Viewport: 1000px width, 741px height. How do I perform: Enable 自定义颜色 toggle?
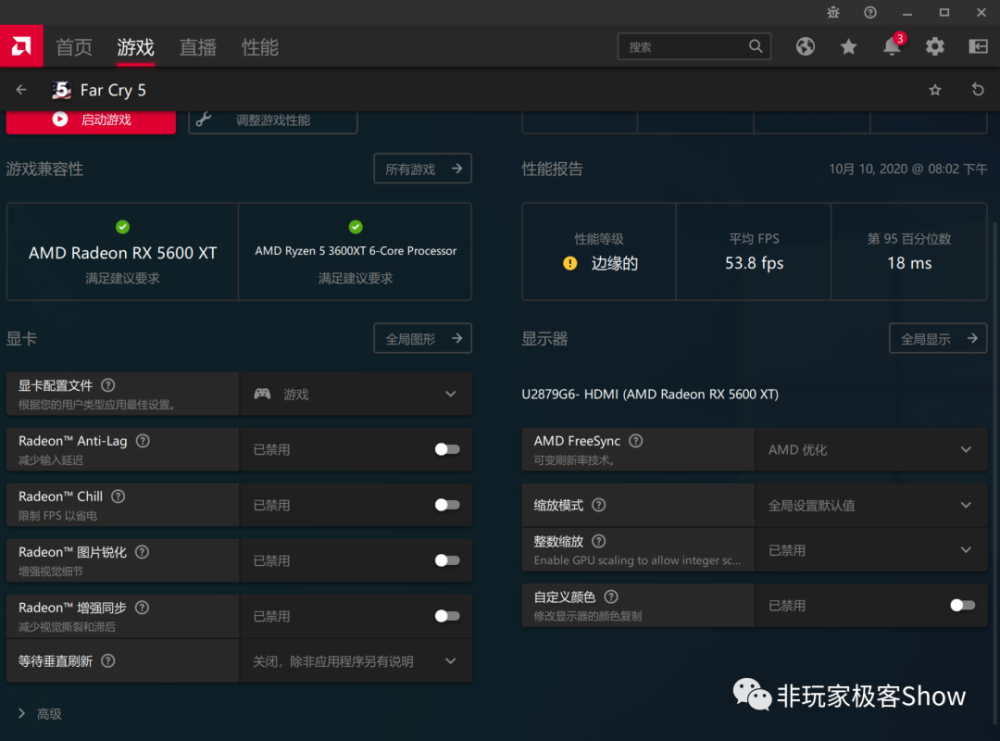[x=962, y=605]
